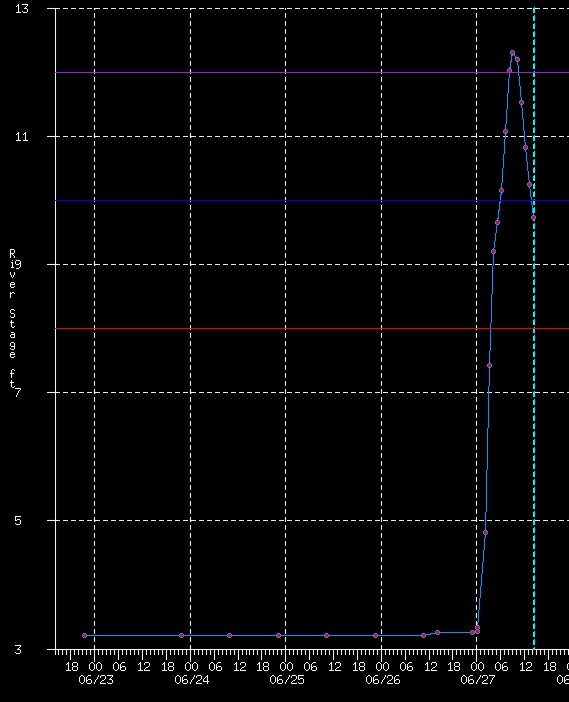Screen dimensions: 569x702
Task: Select the red horizontal flood stage line
Action: [x=312, y=329]
